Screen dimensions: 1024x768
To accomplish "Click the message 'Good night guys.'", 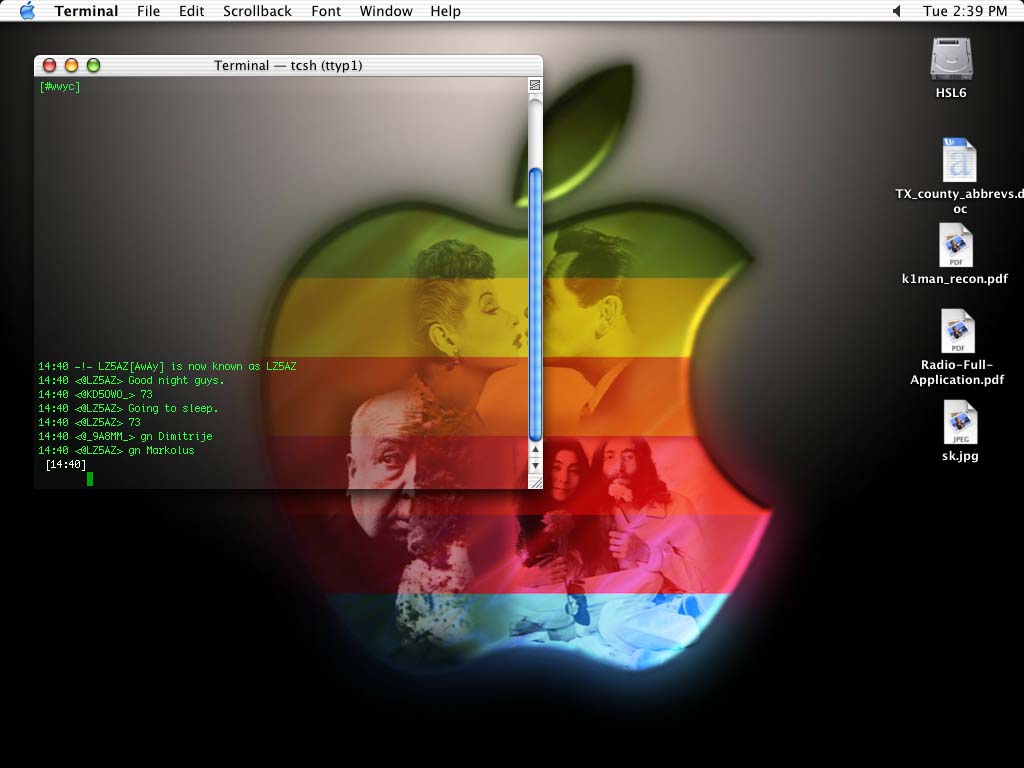I will pos(176,380).
